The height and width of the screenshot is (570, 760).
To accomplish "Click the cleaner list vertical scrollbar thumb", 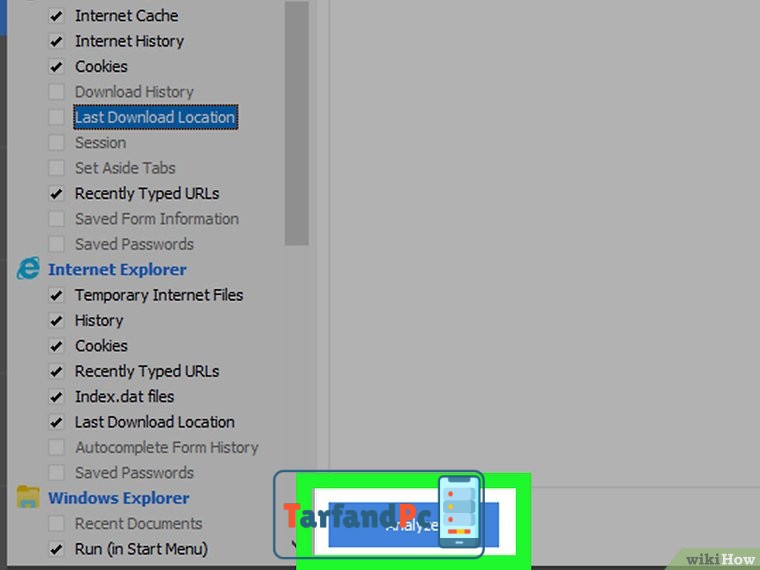I will point(297,124).
